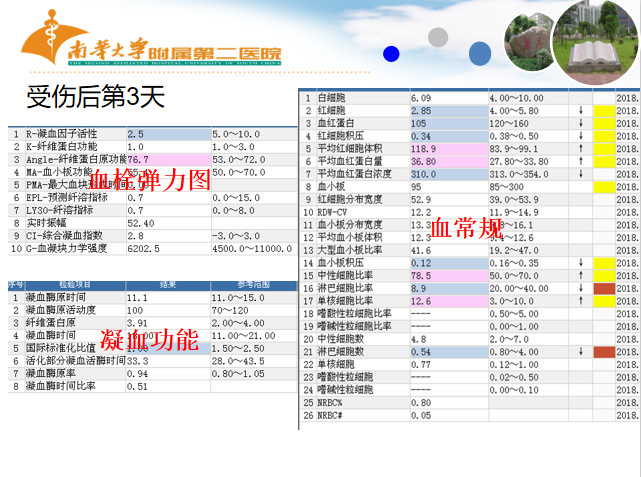
Task: Click the down arrow in the 红细胞 row
Action: (581, 110)
